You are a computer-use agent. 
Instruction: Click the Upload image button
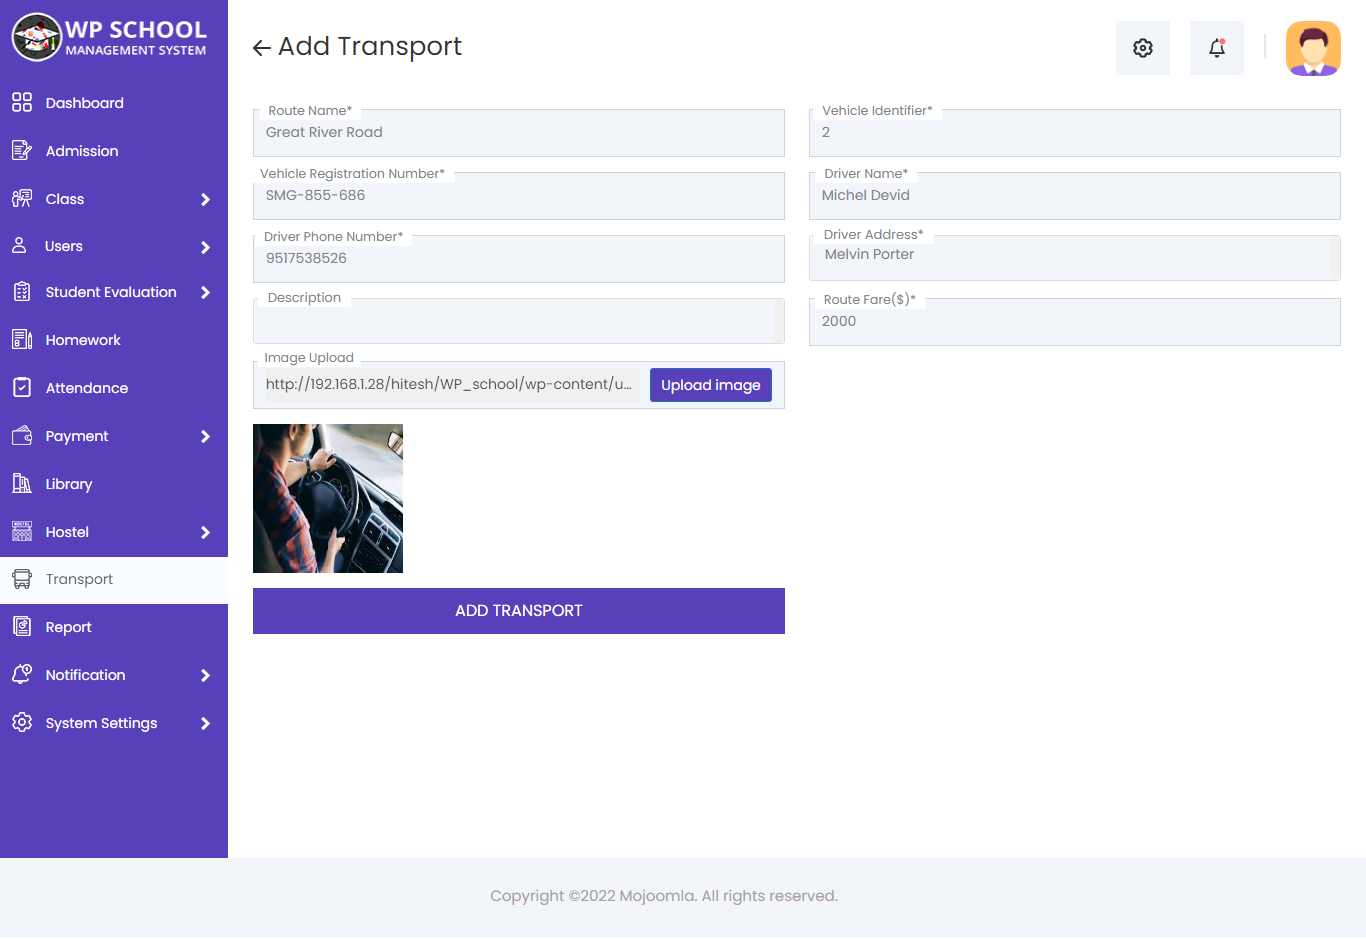coord(711,385)
